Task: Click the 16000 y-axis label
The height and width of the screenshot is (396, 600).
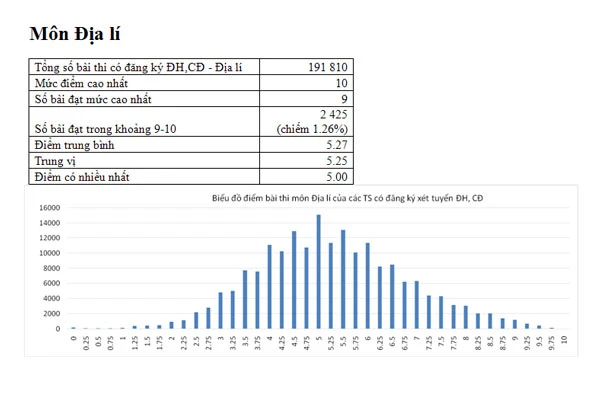Action: coord(50,208)
